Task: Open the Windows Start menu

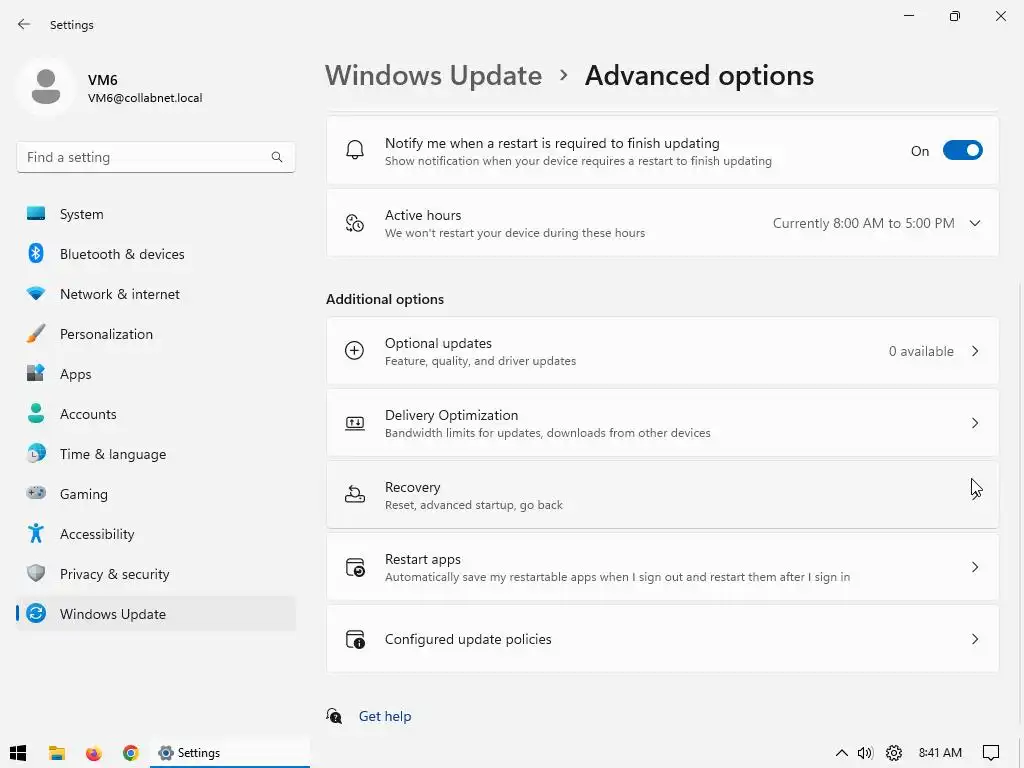Action: [18, 753]
